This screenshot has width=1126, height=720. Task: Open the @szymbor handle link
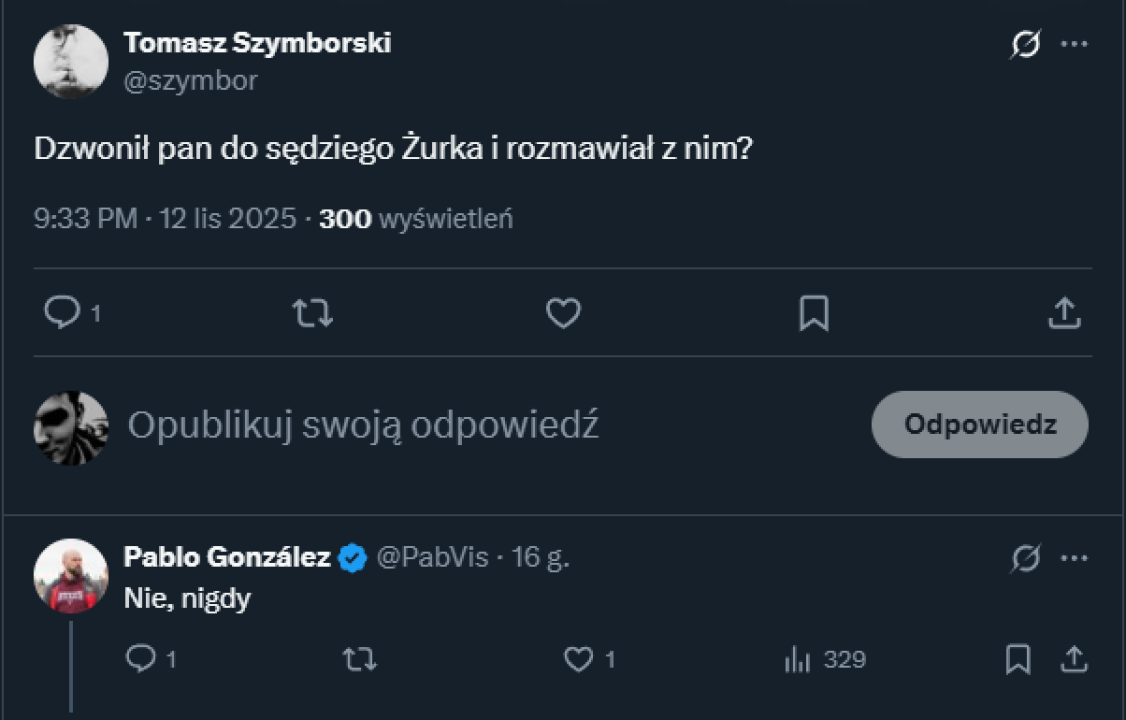click(x=190, y=81)
